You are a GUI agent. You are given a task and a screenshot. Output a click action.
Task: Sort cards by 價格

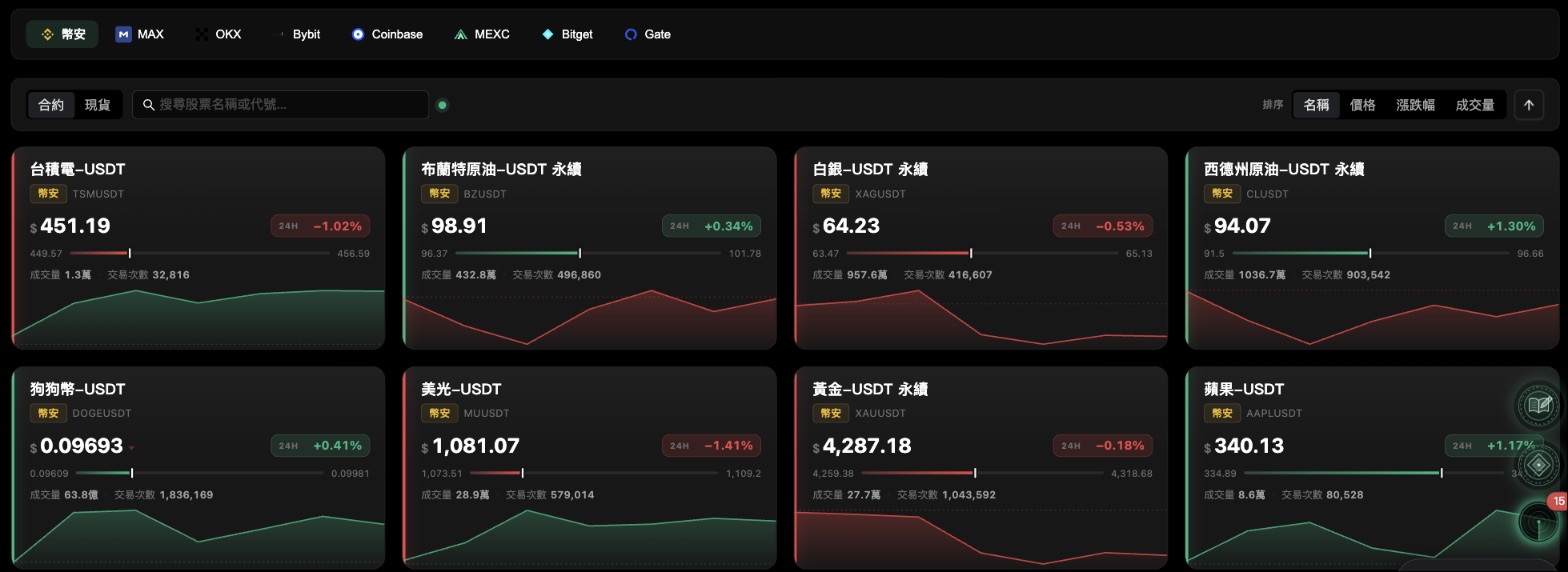1363,105
